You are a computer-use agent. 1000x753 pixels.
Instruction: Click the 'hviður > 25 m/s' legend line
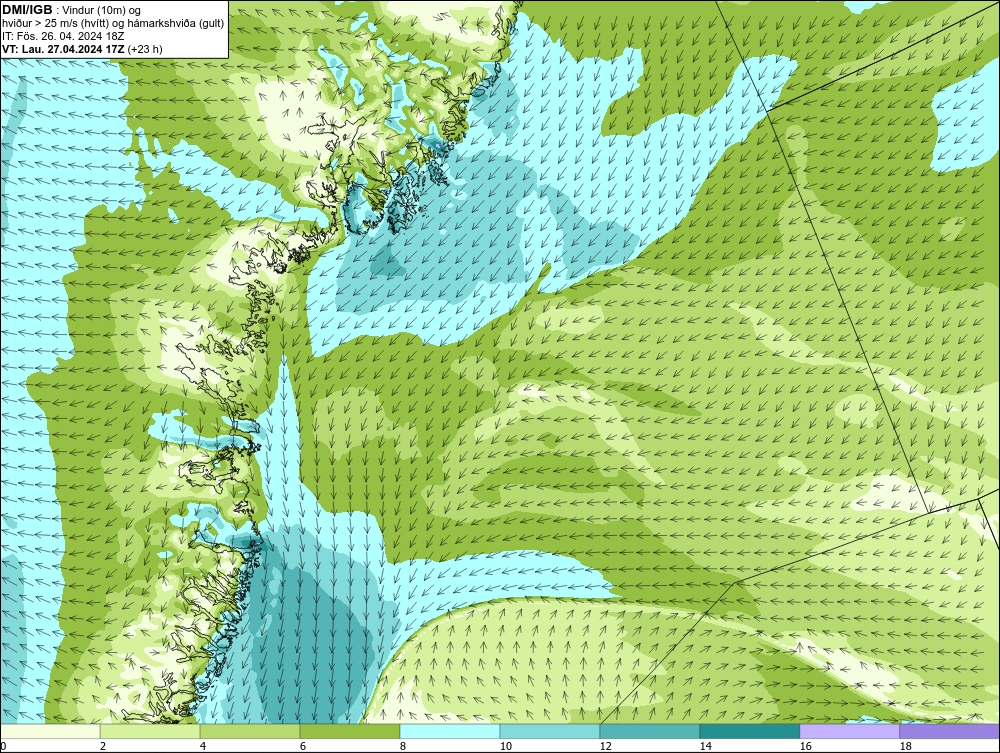112,24
